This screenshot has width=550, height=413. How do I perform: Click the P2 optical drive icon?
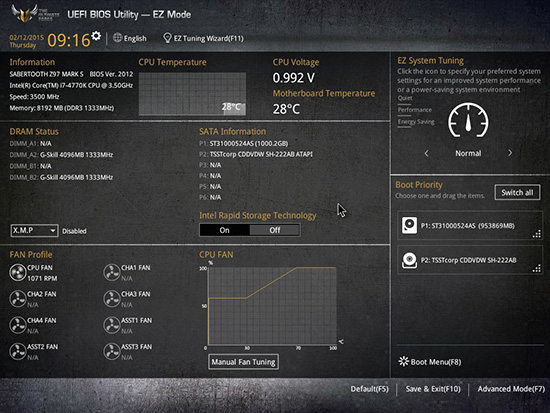point(409,260)
